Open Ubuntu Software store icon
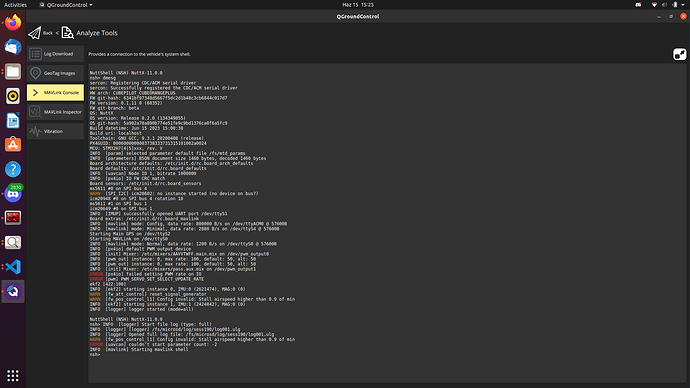Viewport: 690px width, 388px height. [x=13, y=145]
